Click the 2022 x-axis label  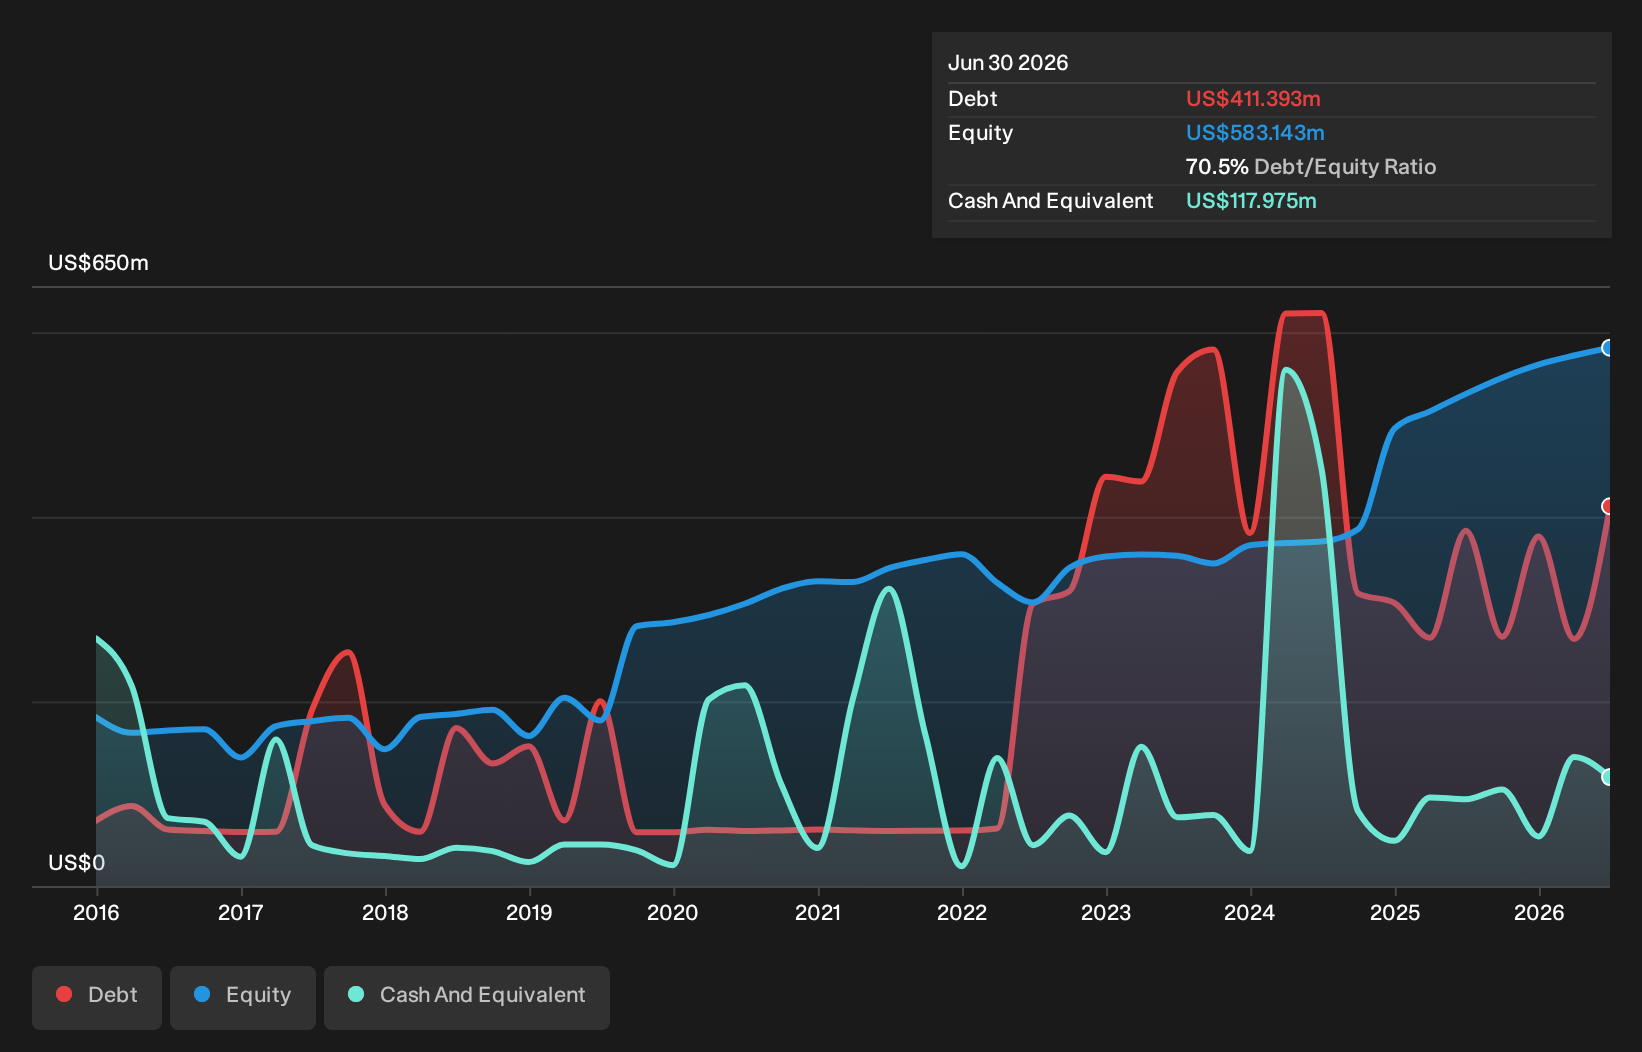pos(962,912)
